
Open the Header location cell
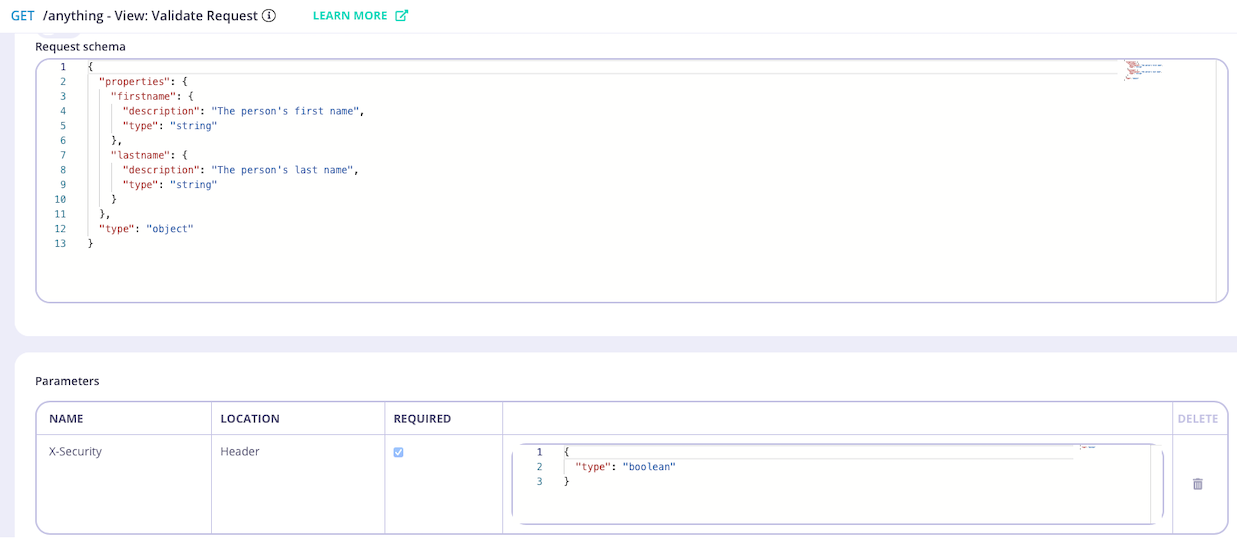click(x=240, y=452)
